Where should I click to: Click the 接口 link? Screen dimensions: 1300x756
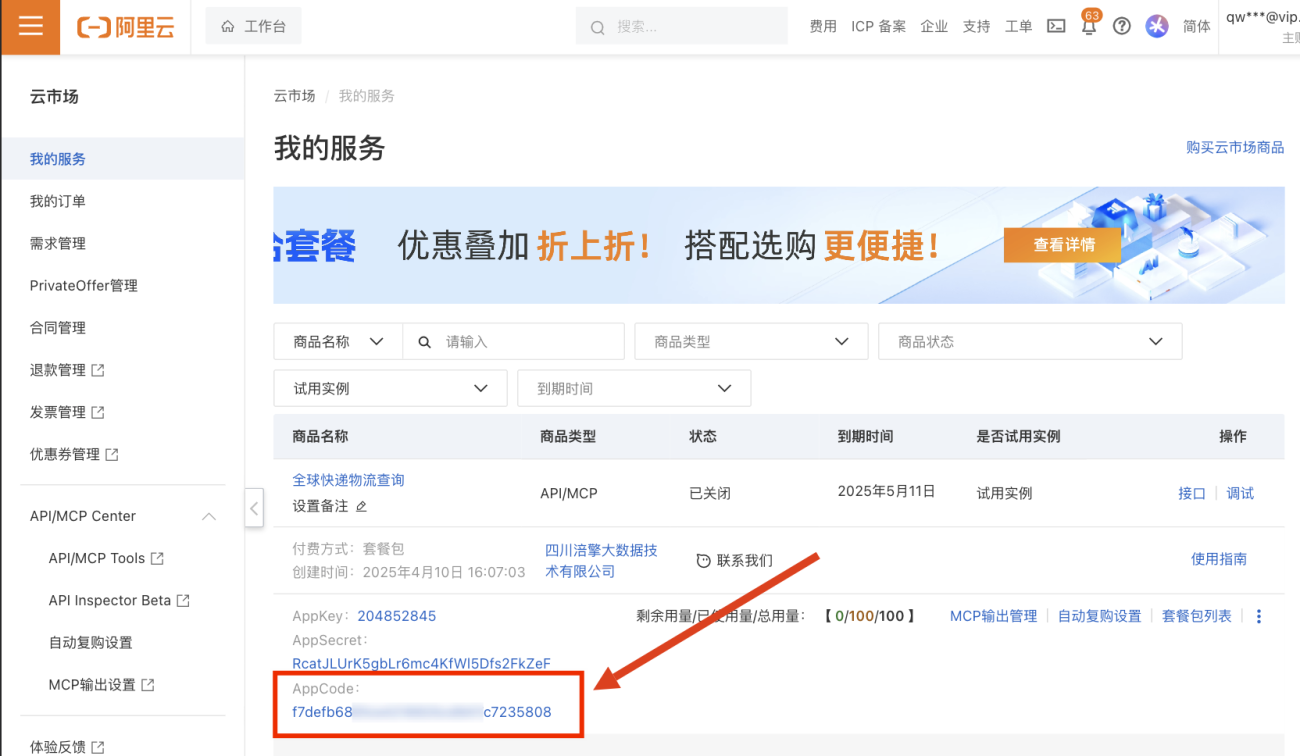click(x=1192, y=493)
